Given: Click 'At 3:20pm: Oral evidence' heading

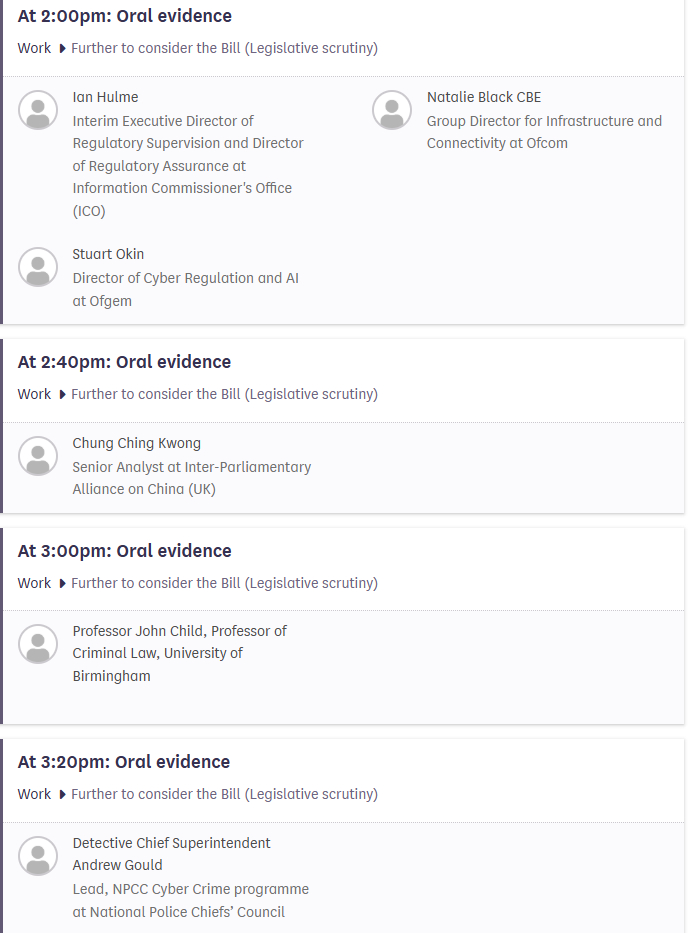Looking at the screenshot, I should point(124,762).
